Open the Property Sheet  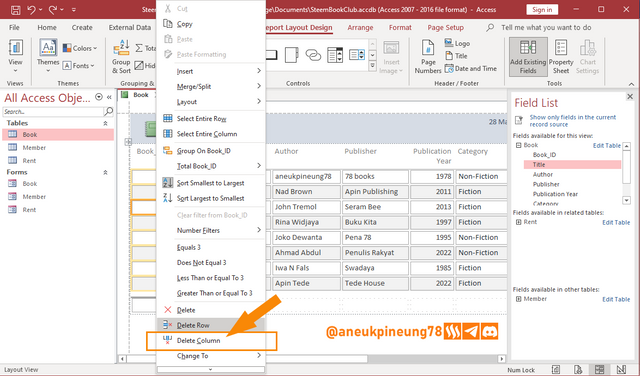(x=561, y=57)
